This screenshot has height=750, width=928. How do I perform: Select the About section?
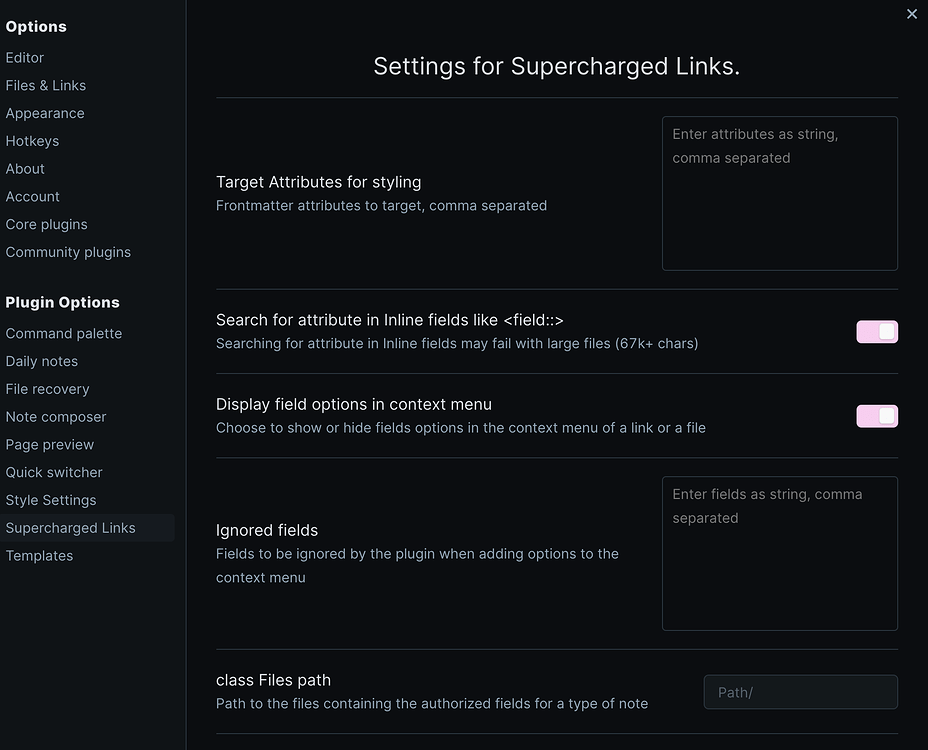click(25, 169)
